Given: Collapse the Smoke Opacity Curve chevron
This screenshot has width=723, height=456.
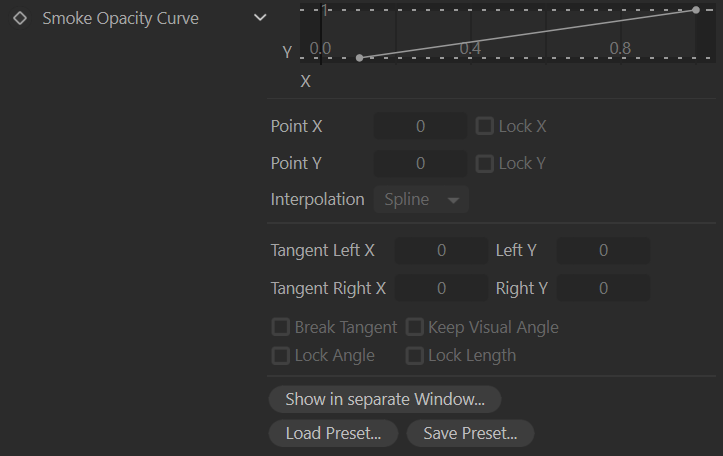Looking at the screenshot, I should (260, 18).
